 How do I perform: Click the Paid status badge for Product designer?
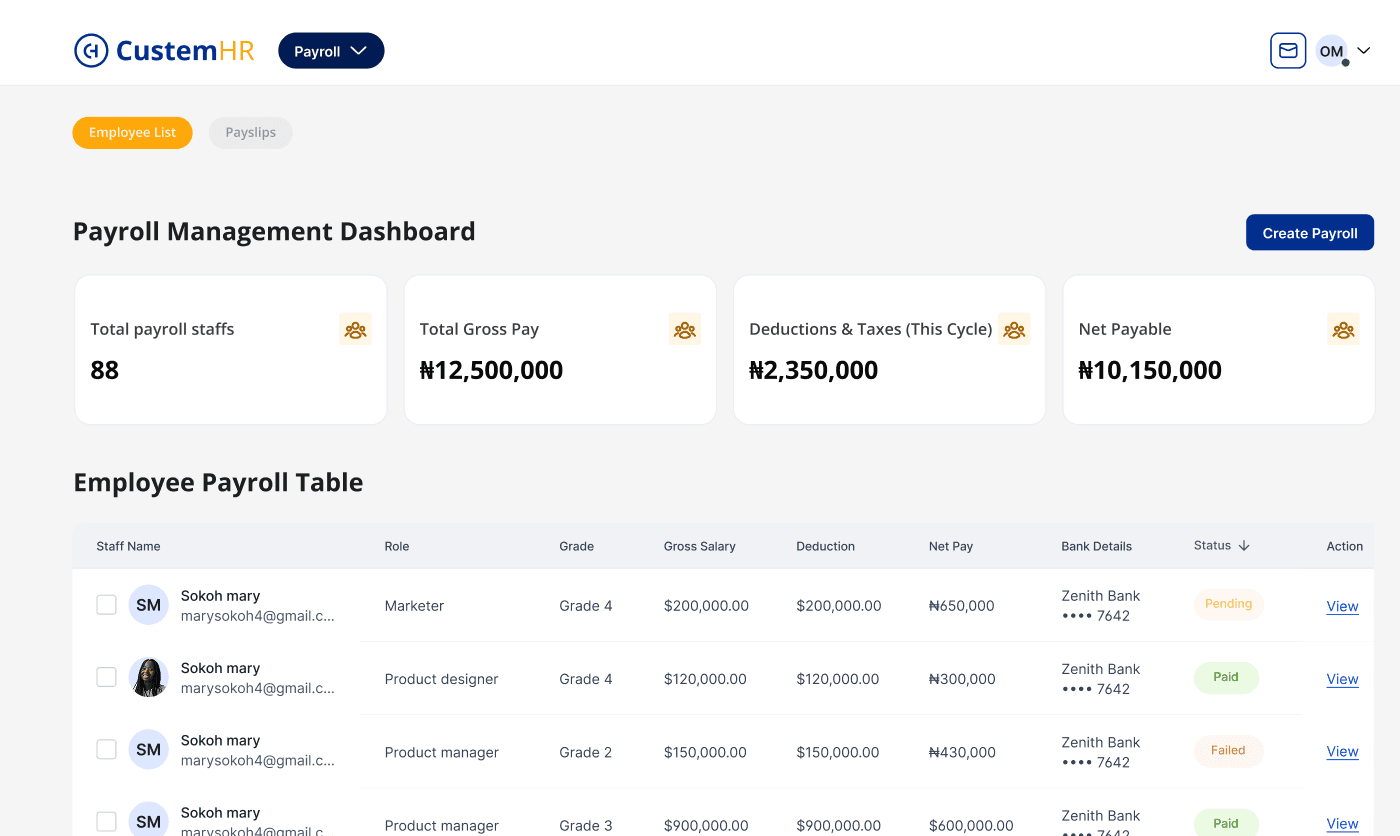click(x=1226, y=678)
